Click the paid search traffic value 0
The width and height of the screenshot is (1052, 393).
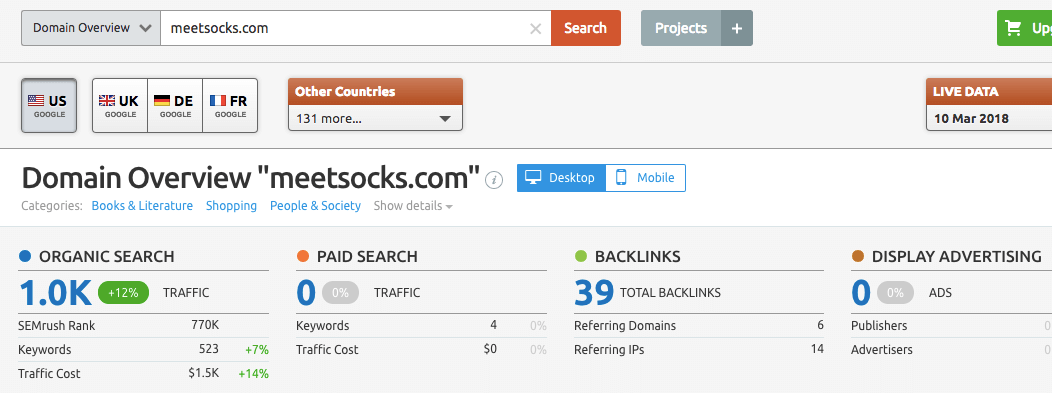306,292
